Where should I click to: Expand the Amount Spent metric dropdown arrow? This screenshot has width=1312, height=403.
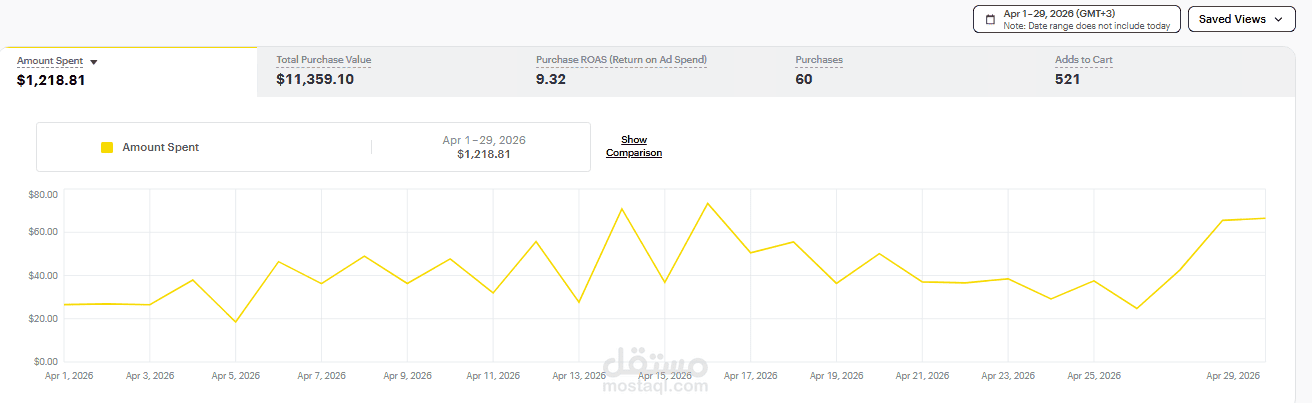[x=94, y=62]
